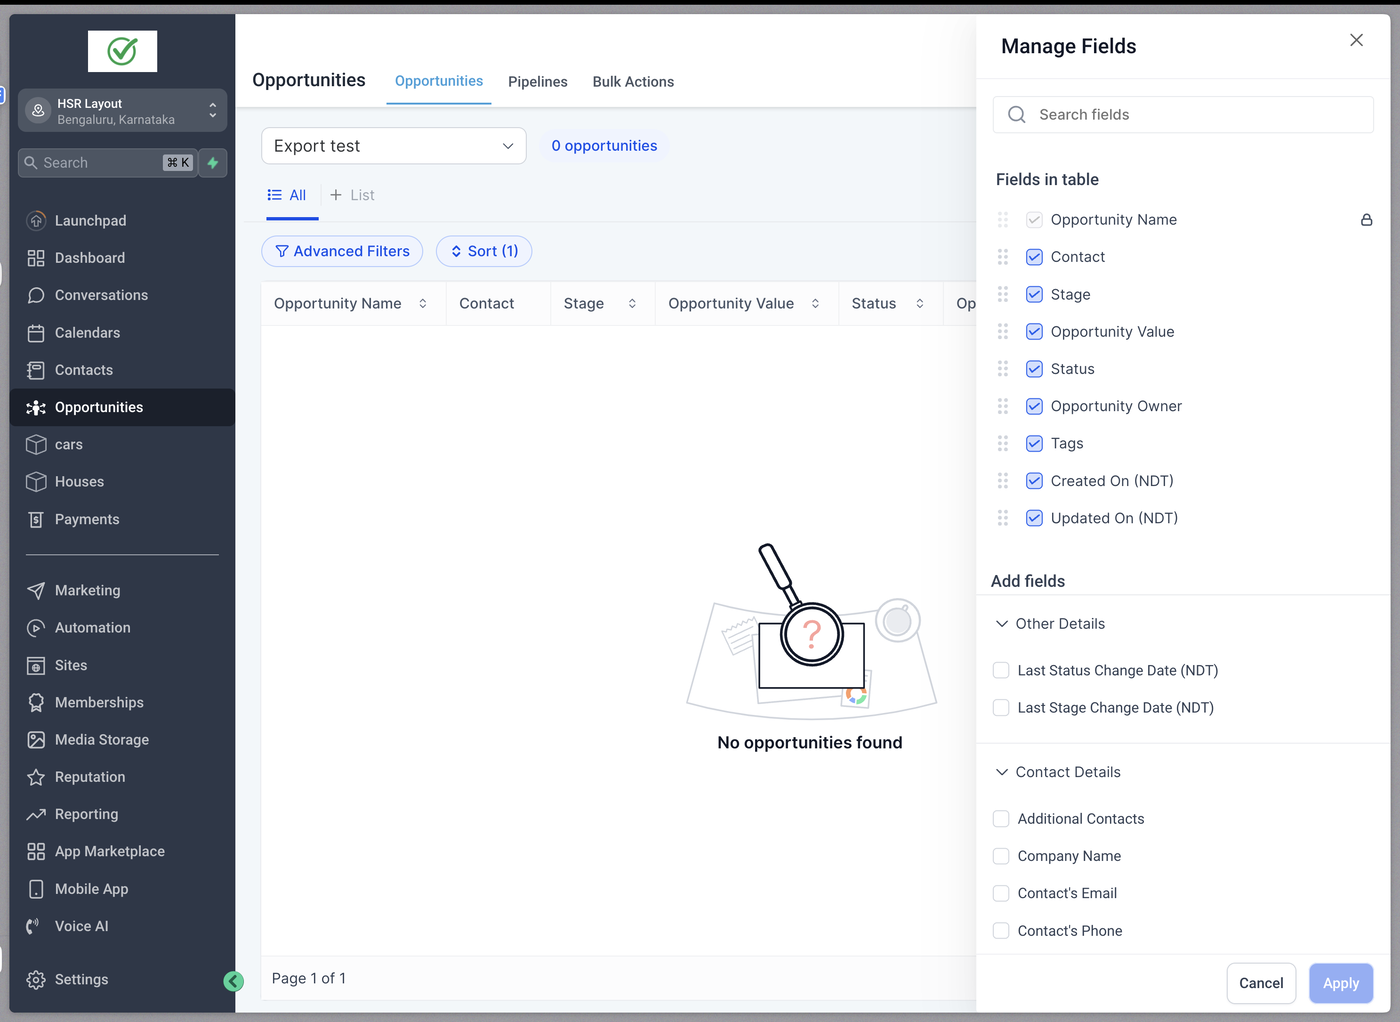Open Conversations via its chat bubble icon

click(x=36, y=295)
